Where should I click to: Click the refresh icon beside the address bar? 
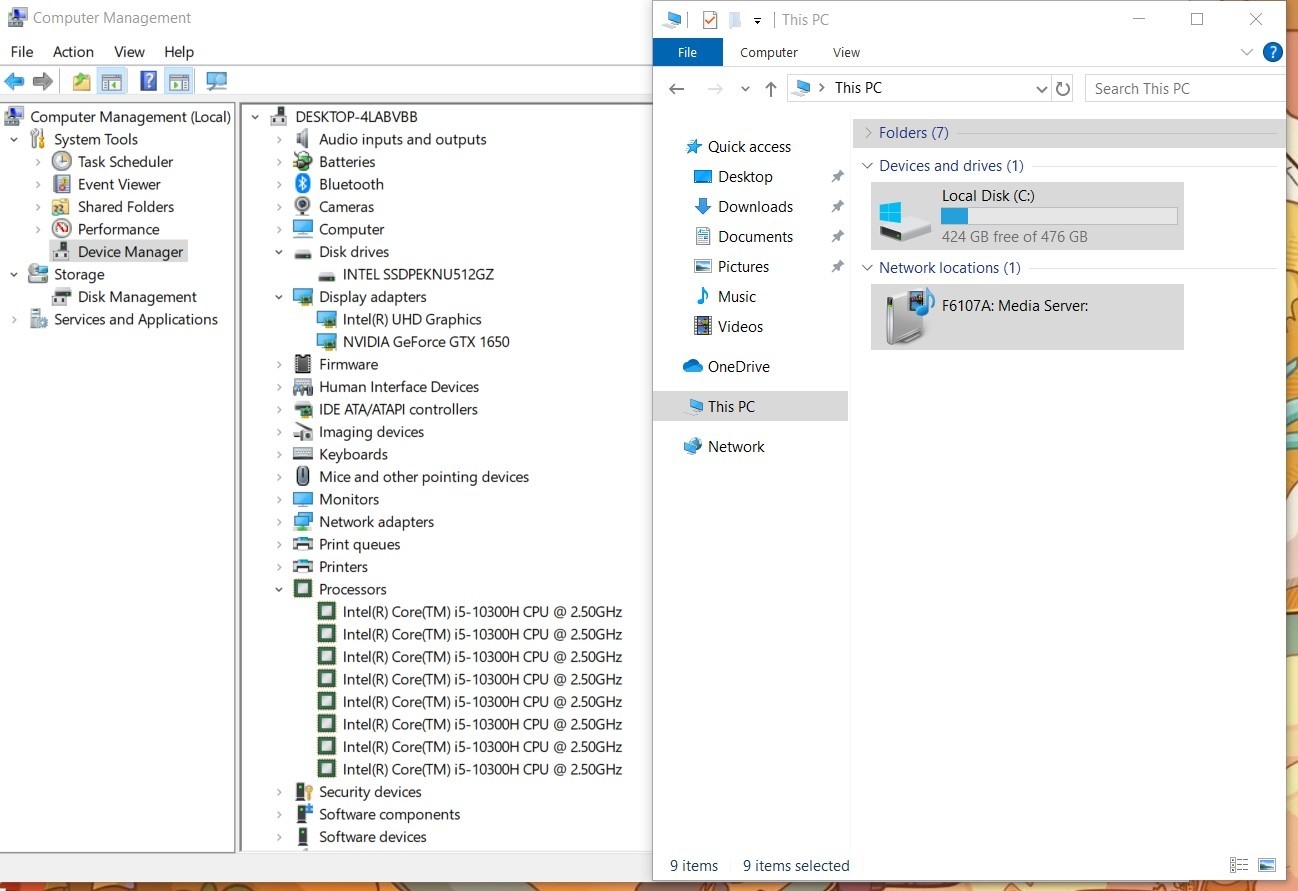[x=1063, y=89]
